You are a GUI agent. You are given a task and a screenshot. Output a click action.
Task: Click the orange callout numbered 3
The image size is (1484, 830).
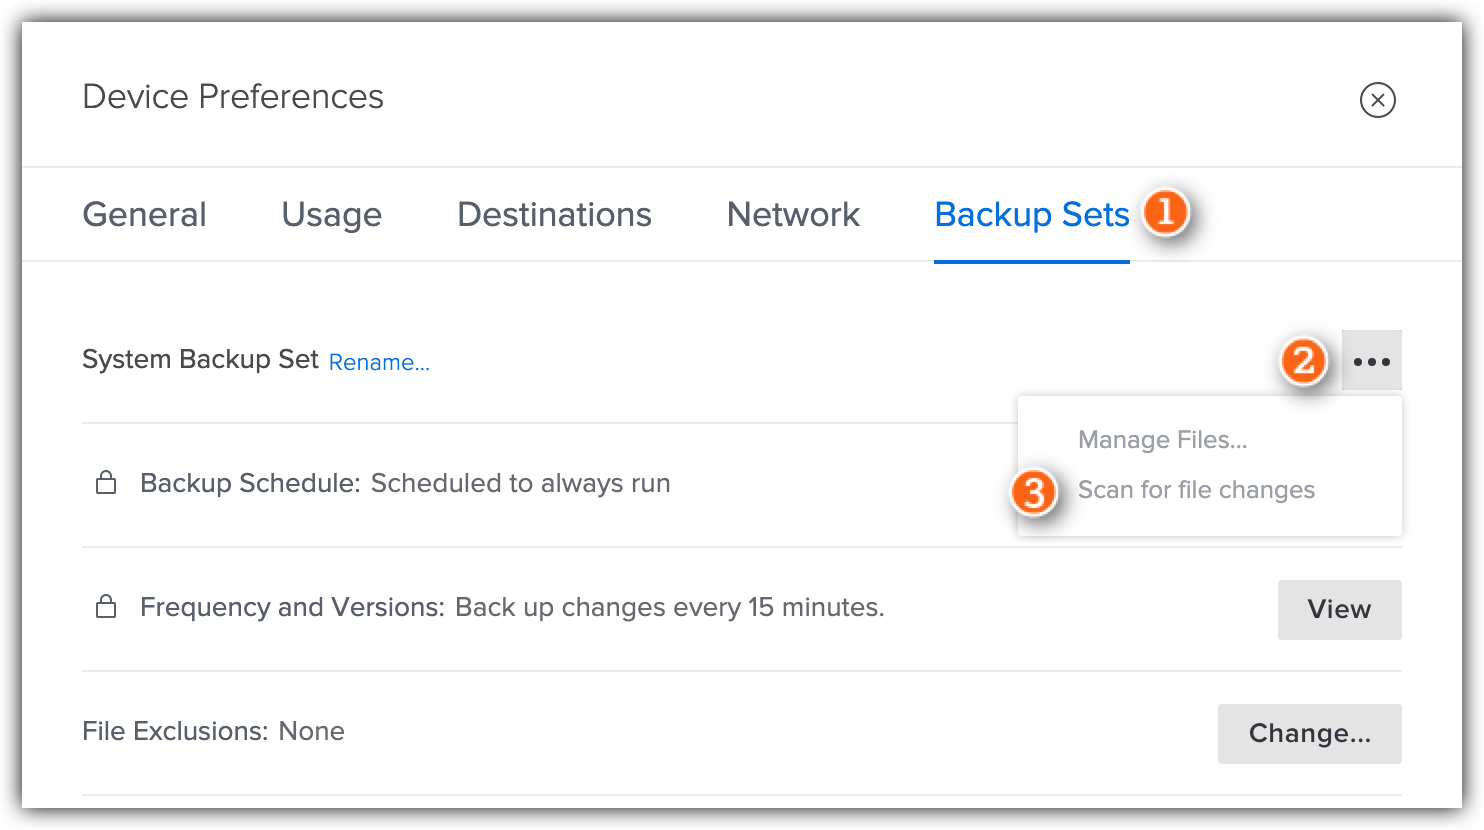pos(1035,492)
